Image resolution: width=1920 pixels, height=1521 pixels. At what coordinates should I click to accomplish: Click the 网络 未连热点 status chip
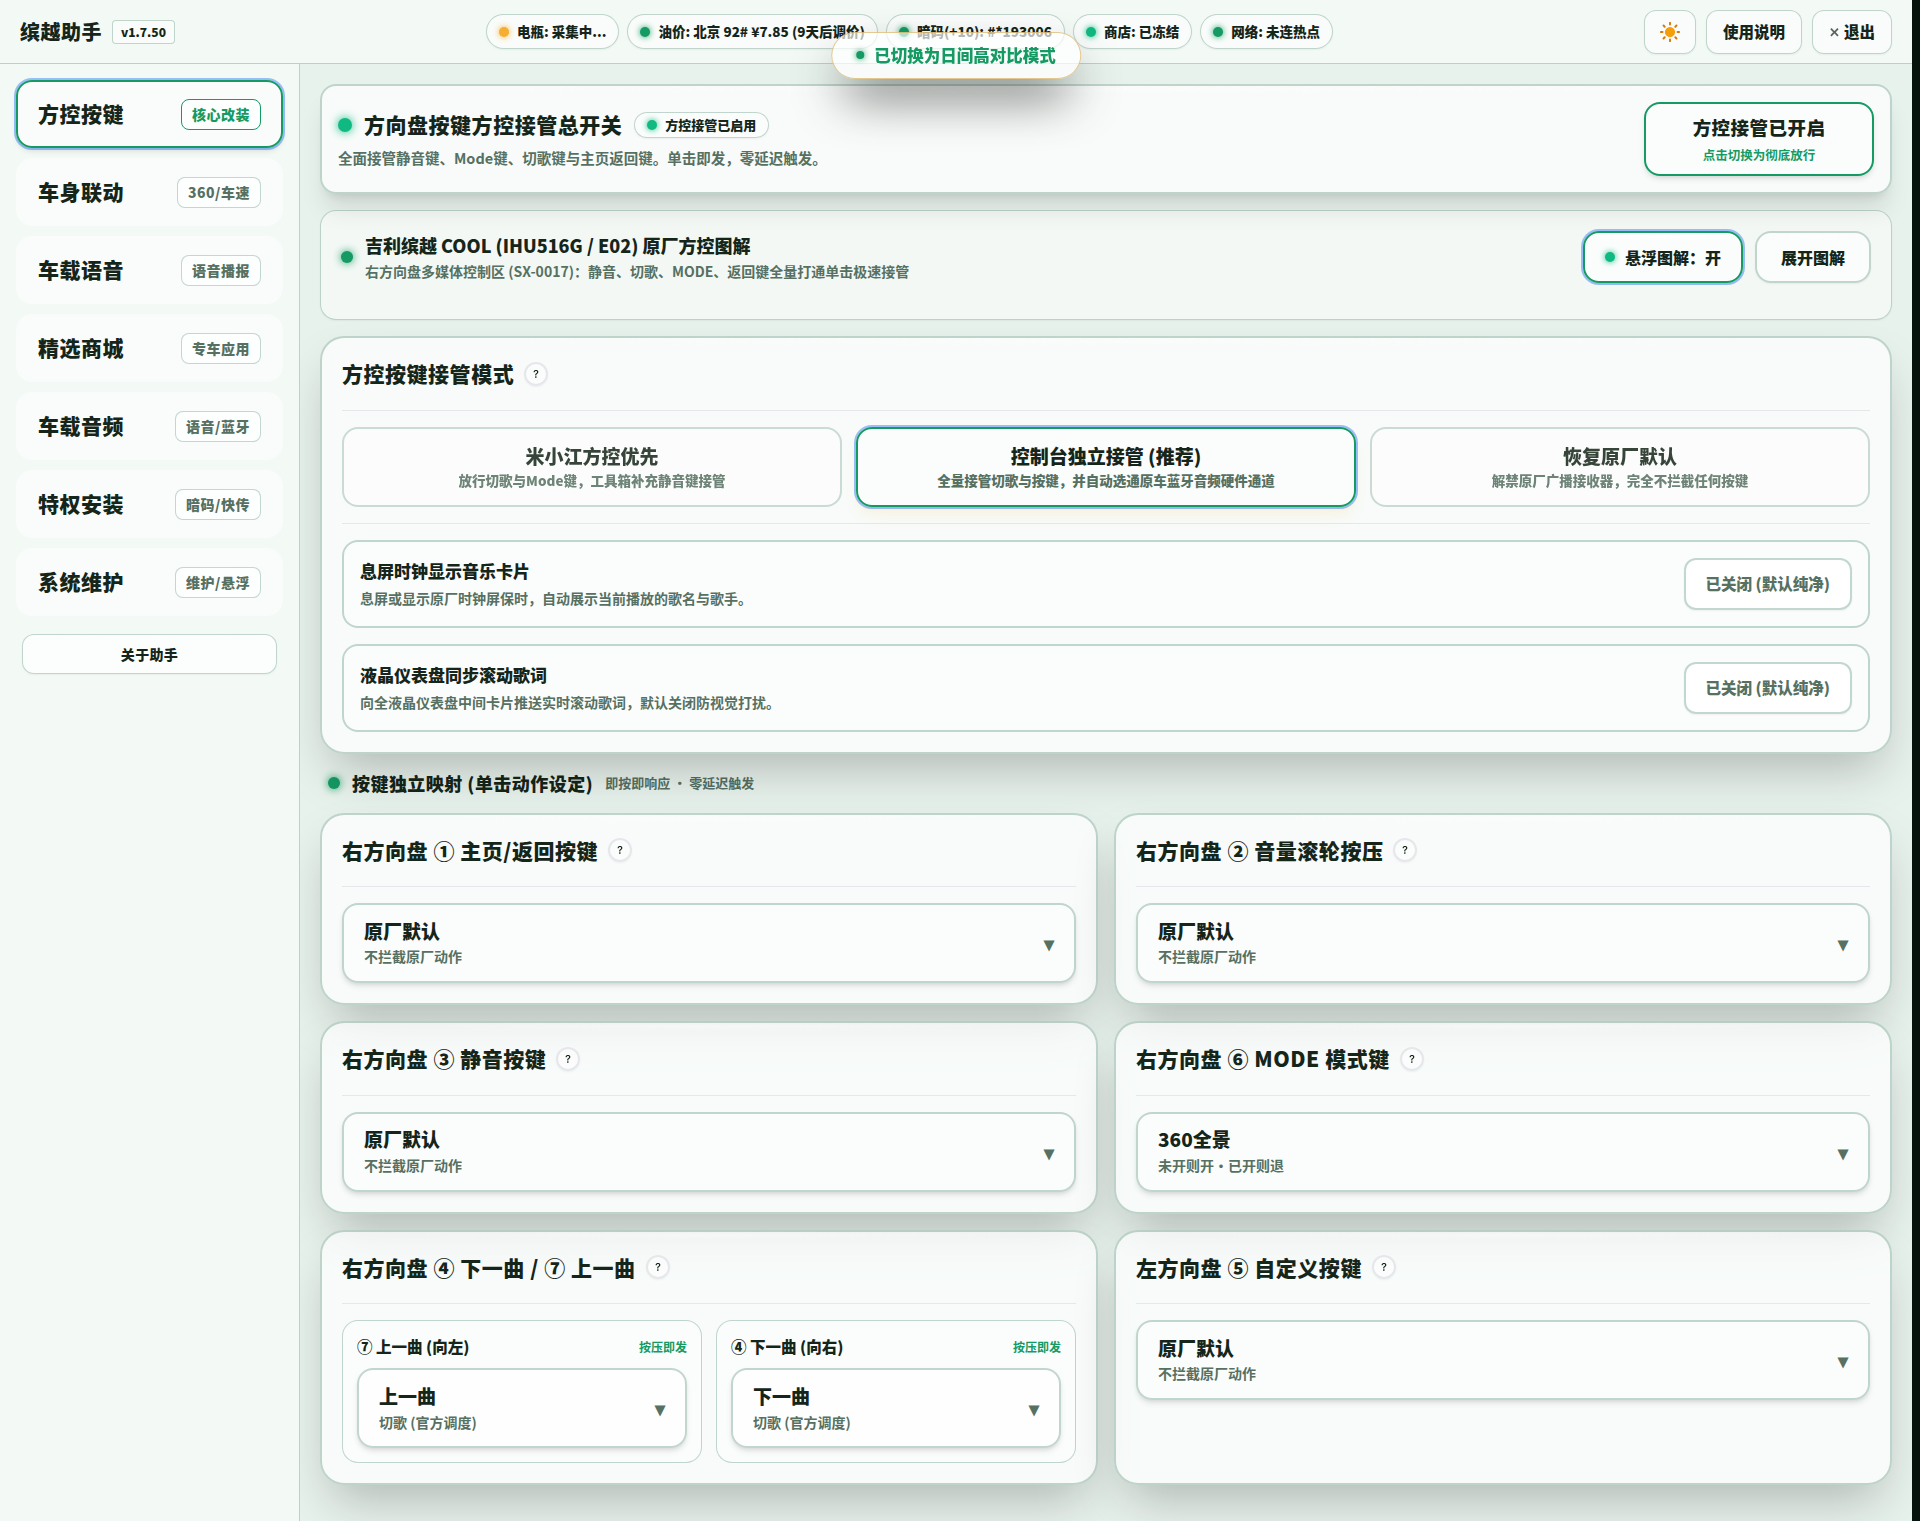click(x=1266, y=32)
